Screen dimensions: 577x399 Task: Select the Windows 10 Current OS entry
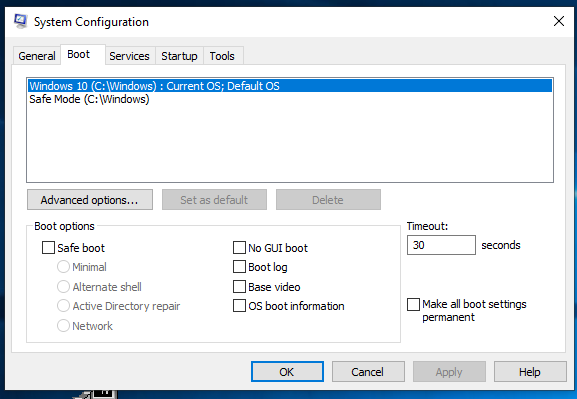[290, 86]
